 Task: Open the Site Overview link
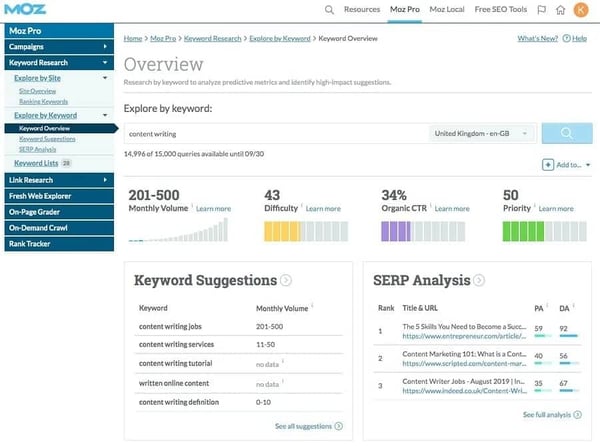pos(38,91)
